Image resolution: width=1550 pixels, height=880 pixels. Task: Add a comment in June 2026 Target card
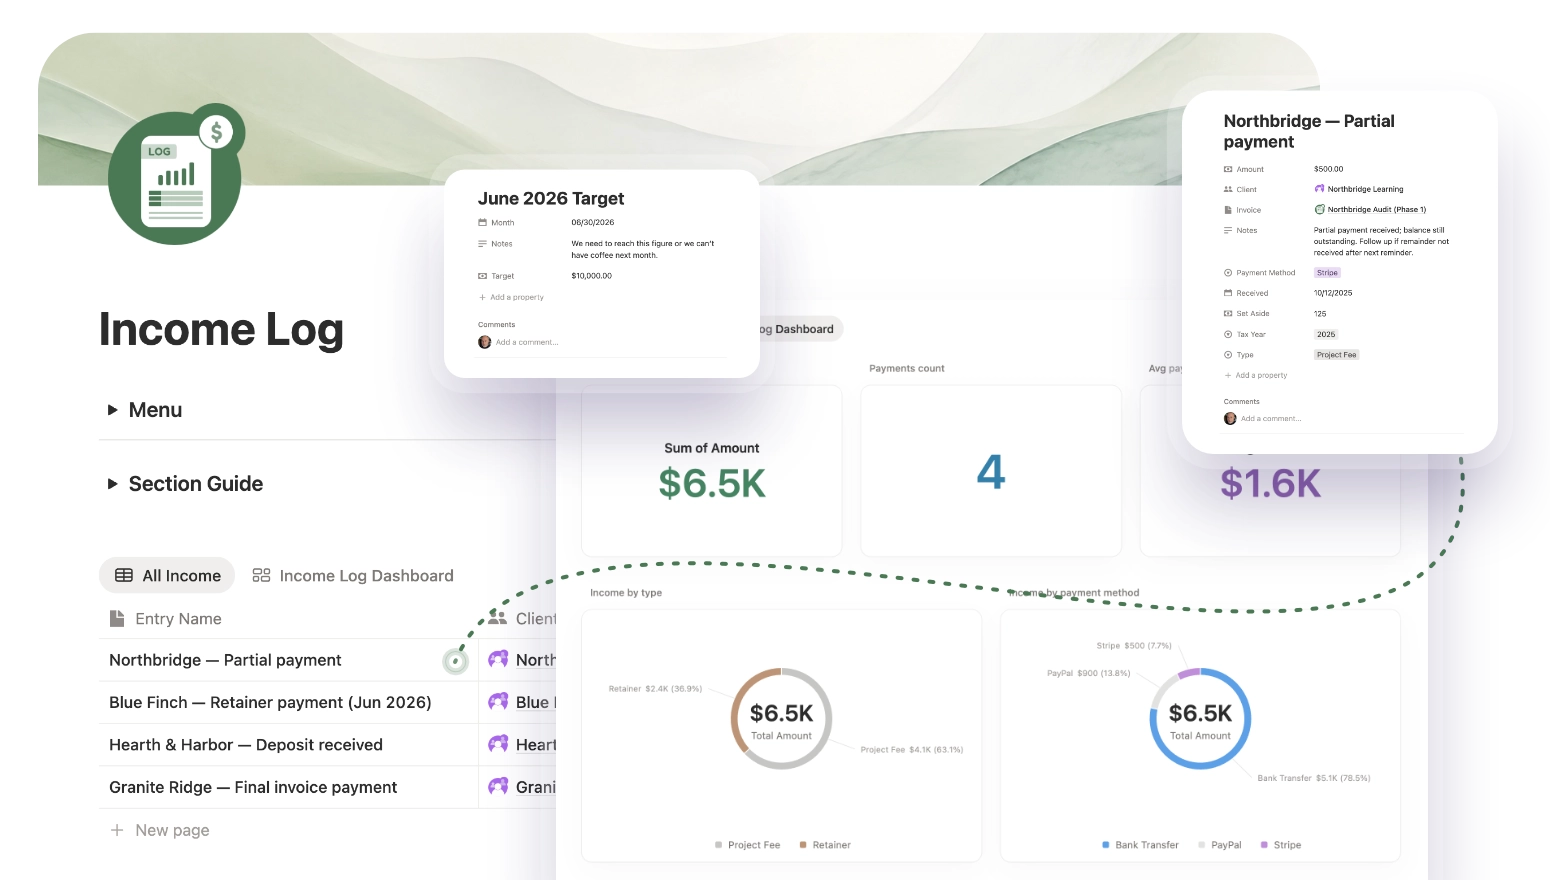527,342
